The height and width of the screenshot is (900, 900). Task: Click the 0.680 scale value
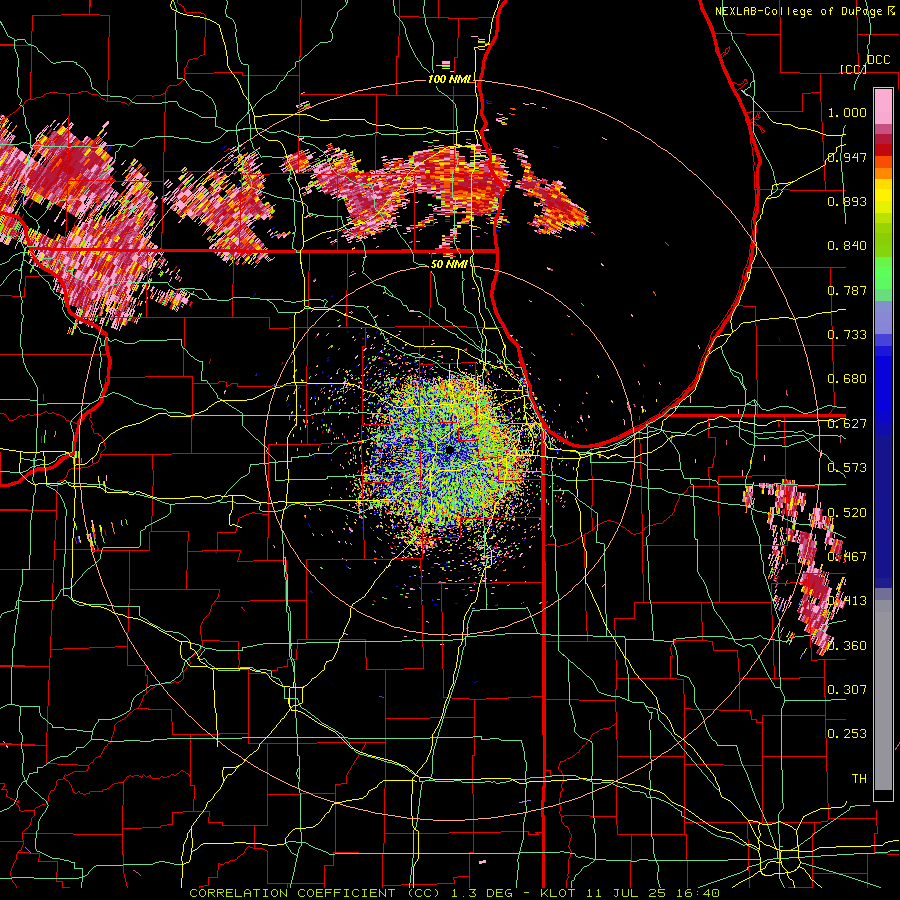(847, 379)
